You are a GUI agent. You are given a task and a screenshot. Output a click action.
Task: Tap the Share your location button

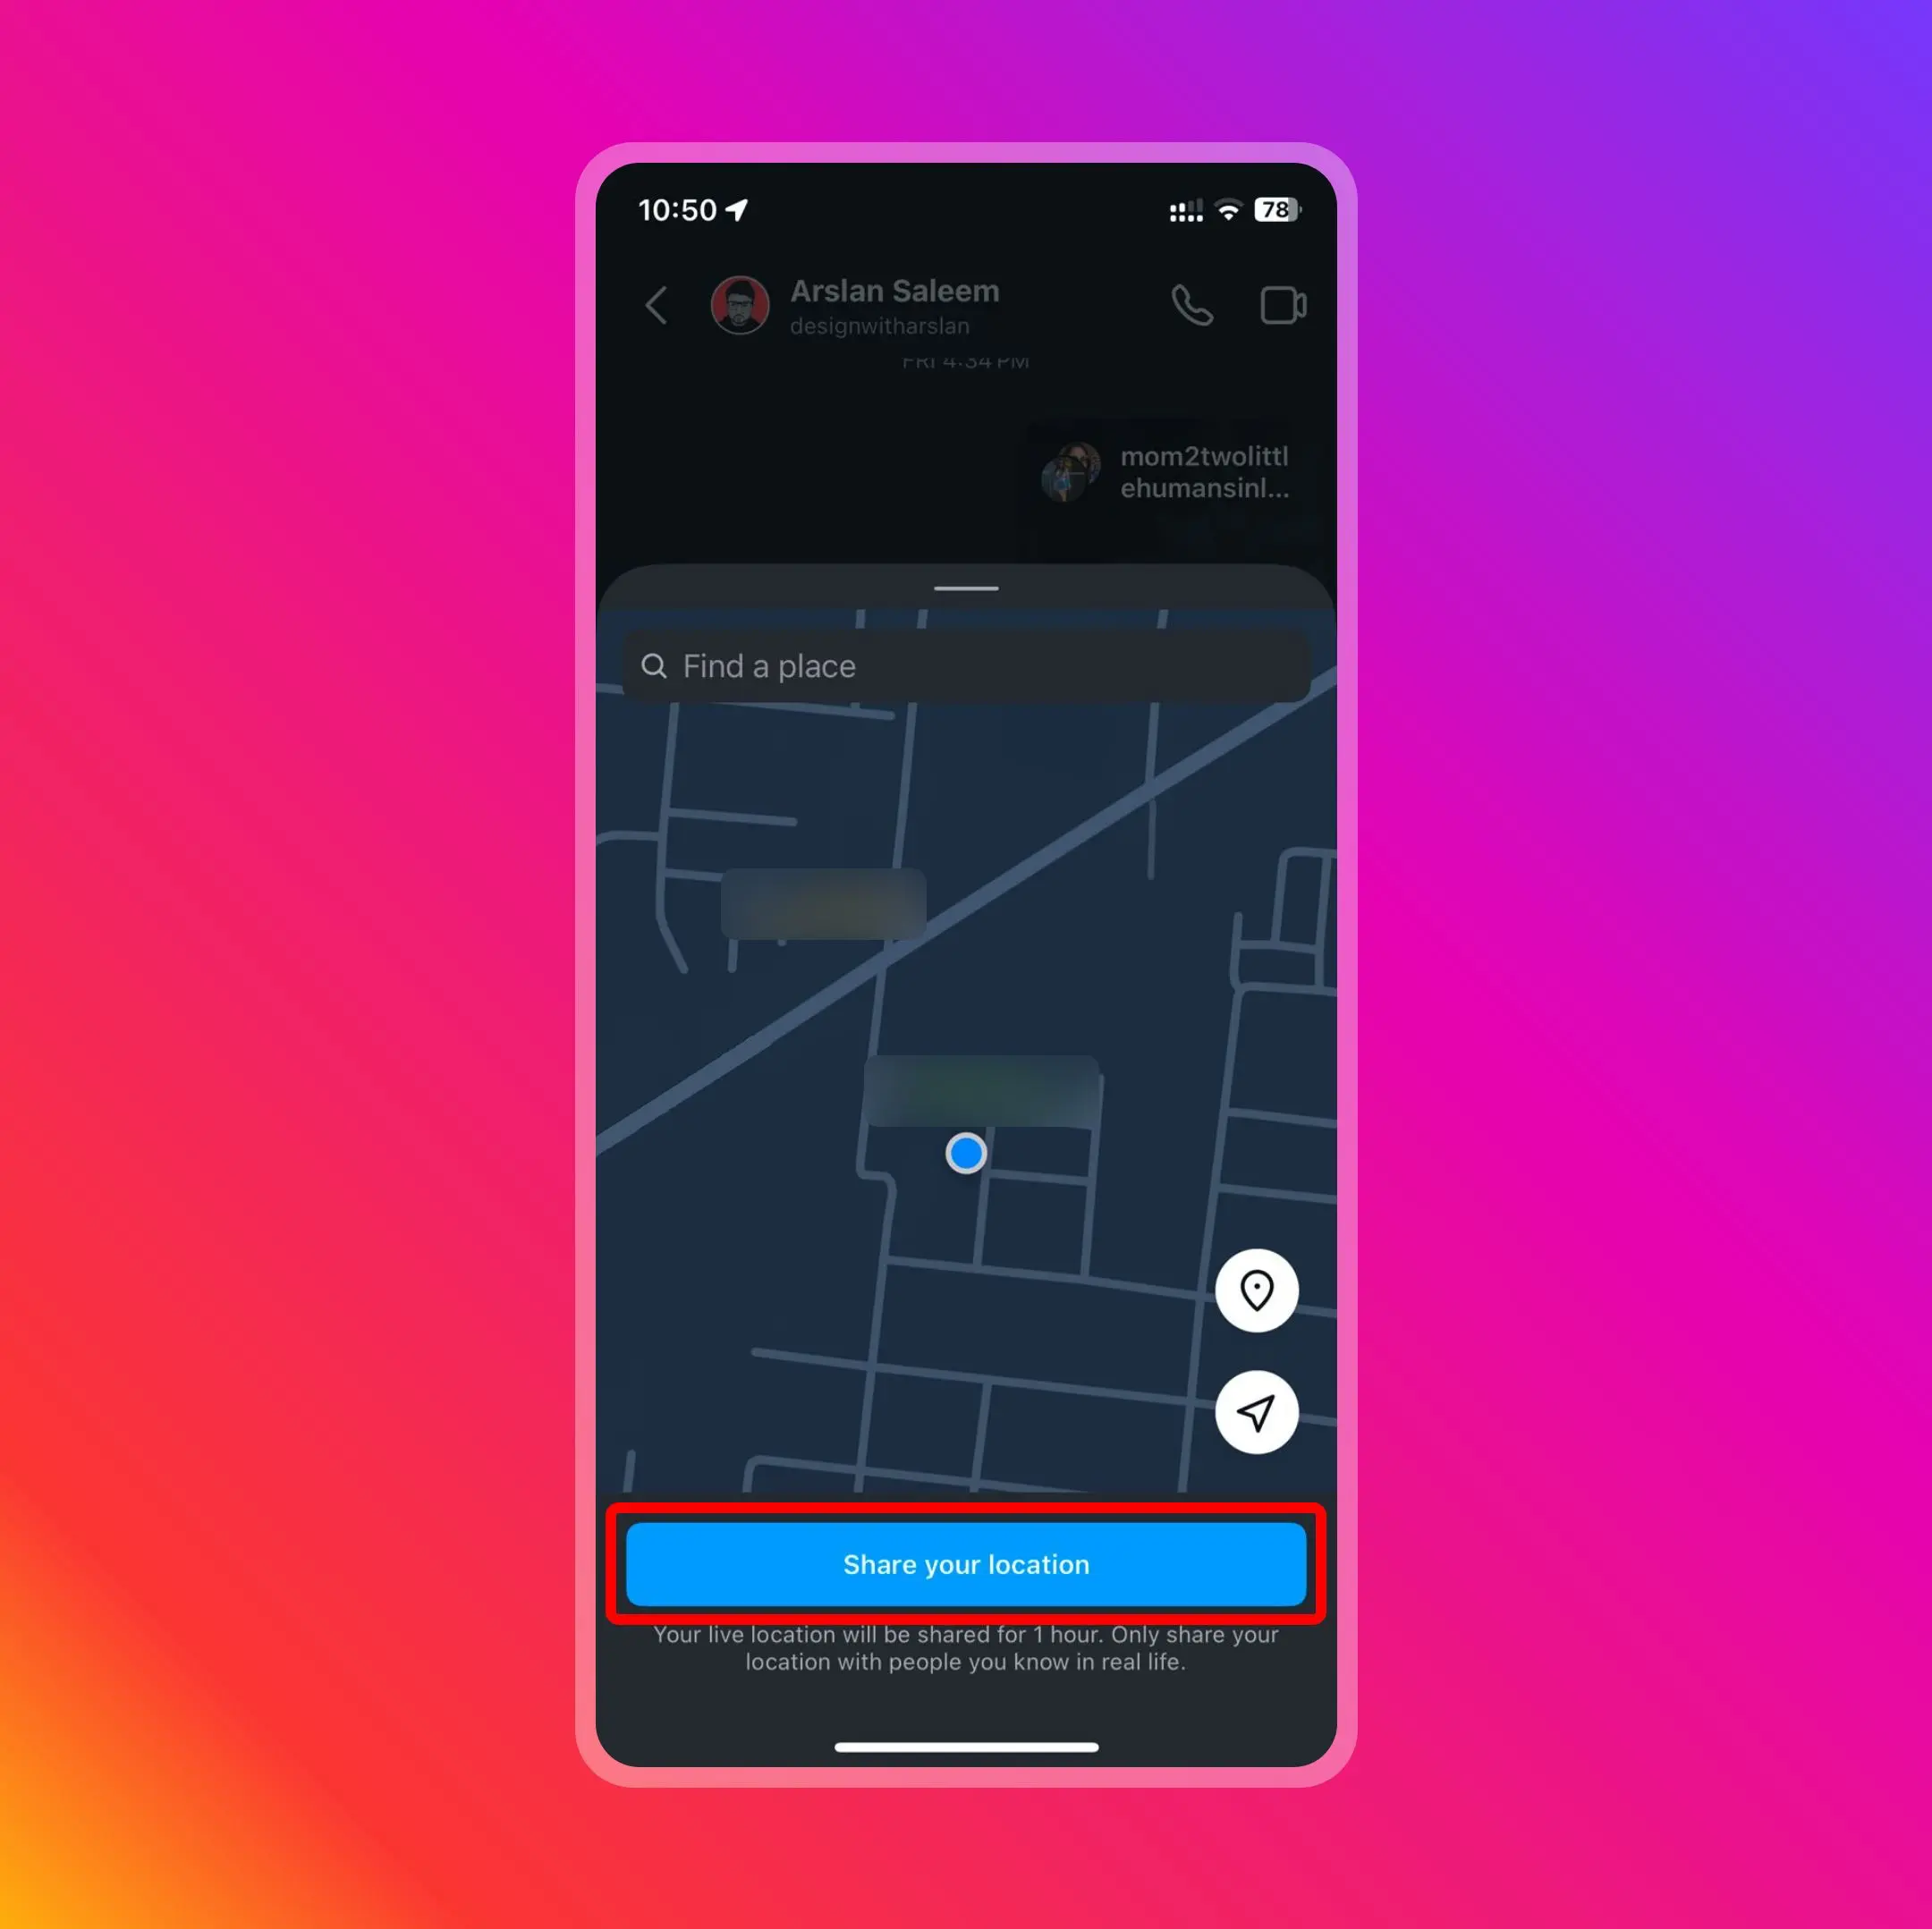(966, 1563)
